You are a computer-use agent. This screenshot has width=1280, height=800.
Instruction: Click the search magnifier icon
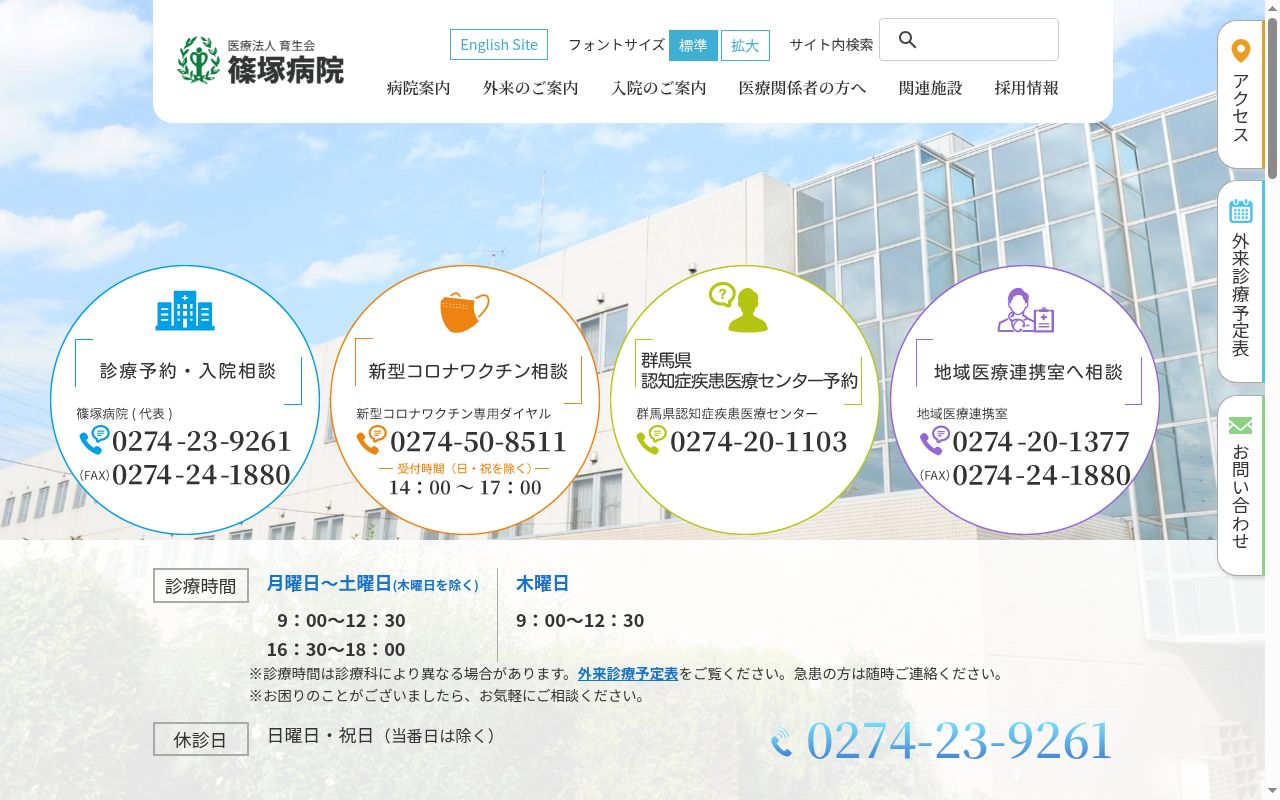(x=907, y=40)
